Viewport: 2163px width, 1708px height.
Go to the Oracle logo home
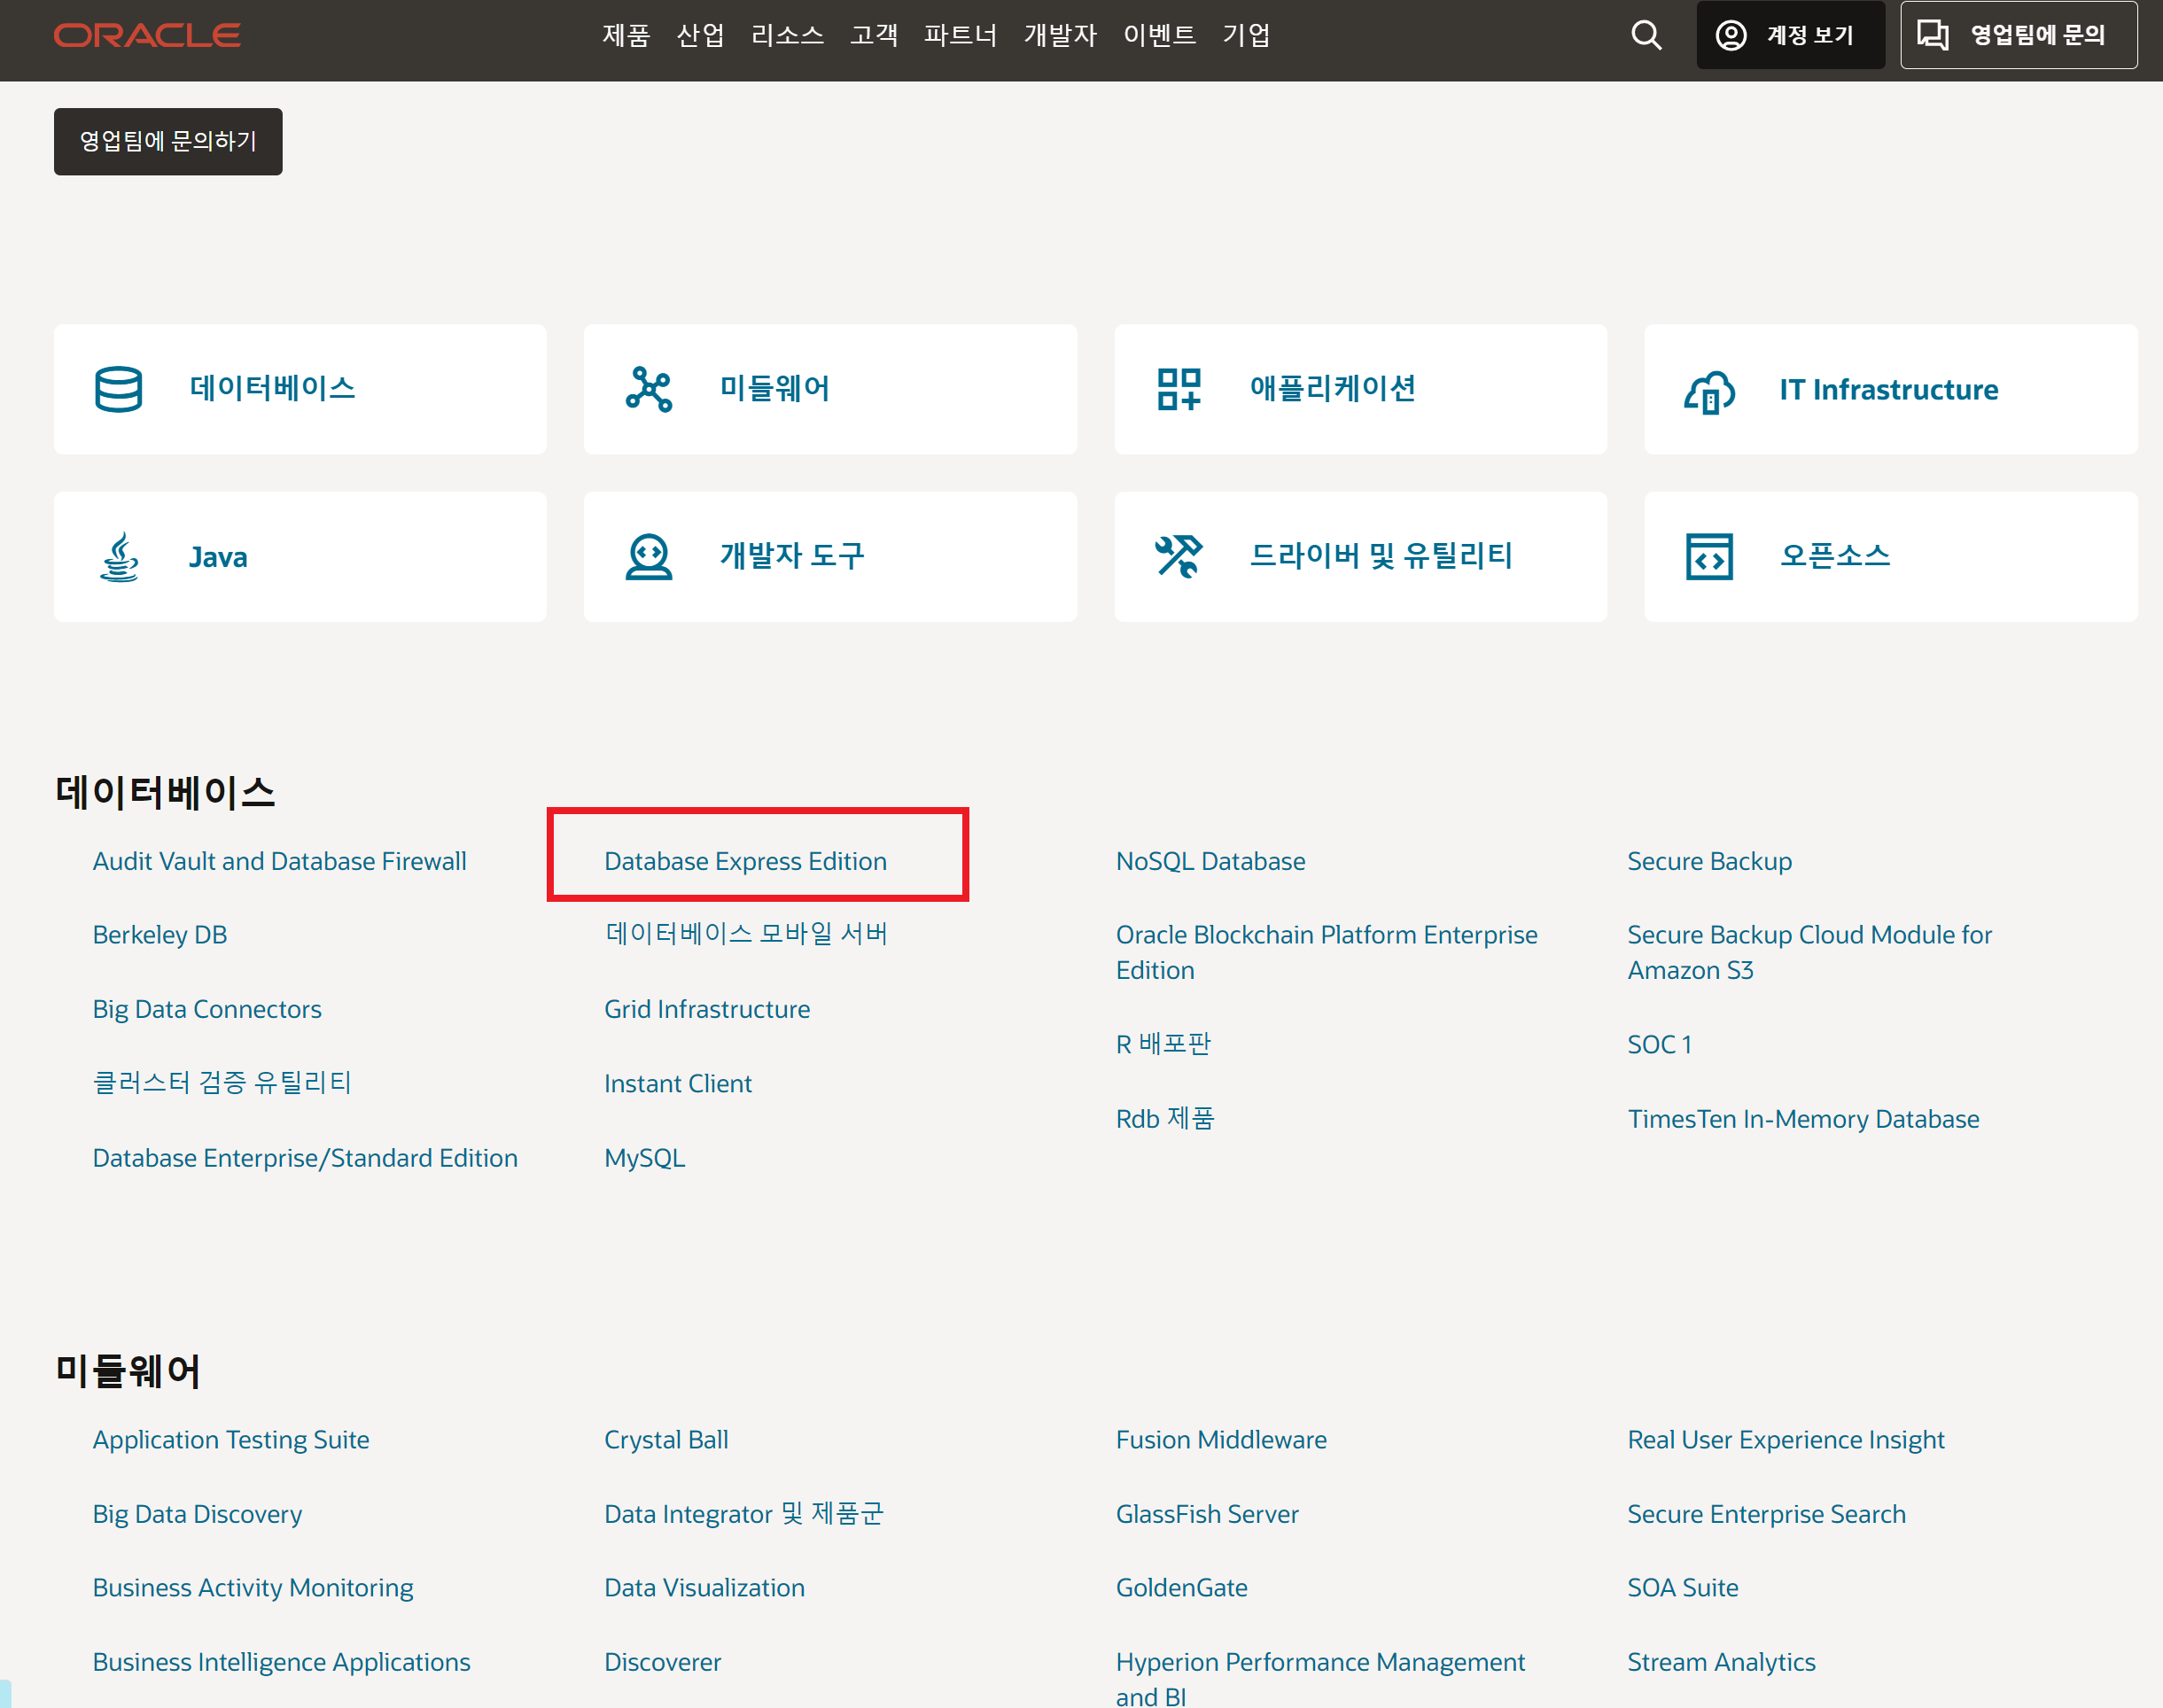(x=147, y=36)
